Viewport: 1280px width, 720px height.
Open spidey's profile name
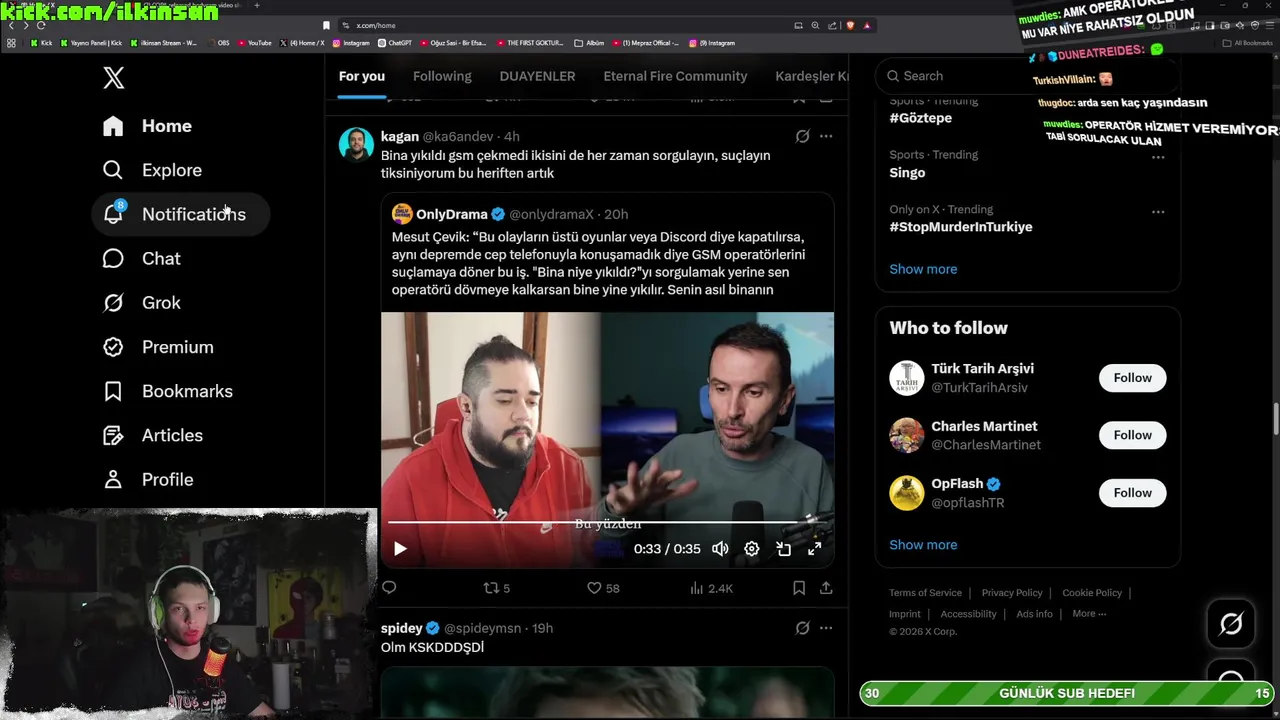tap(402, 628)
